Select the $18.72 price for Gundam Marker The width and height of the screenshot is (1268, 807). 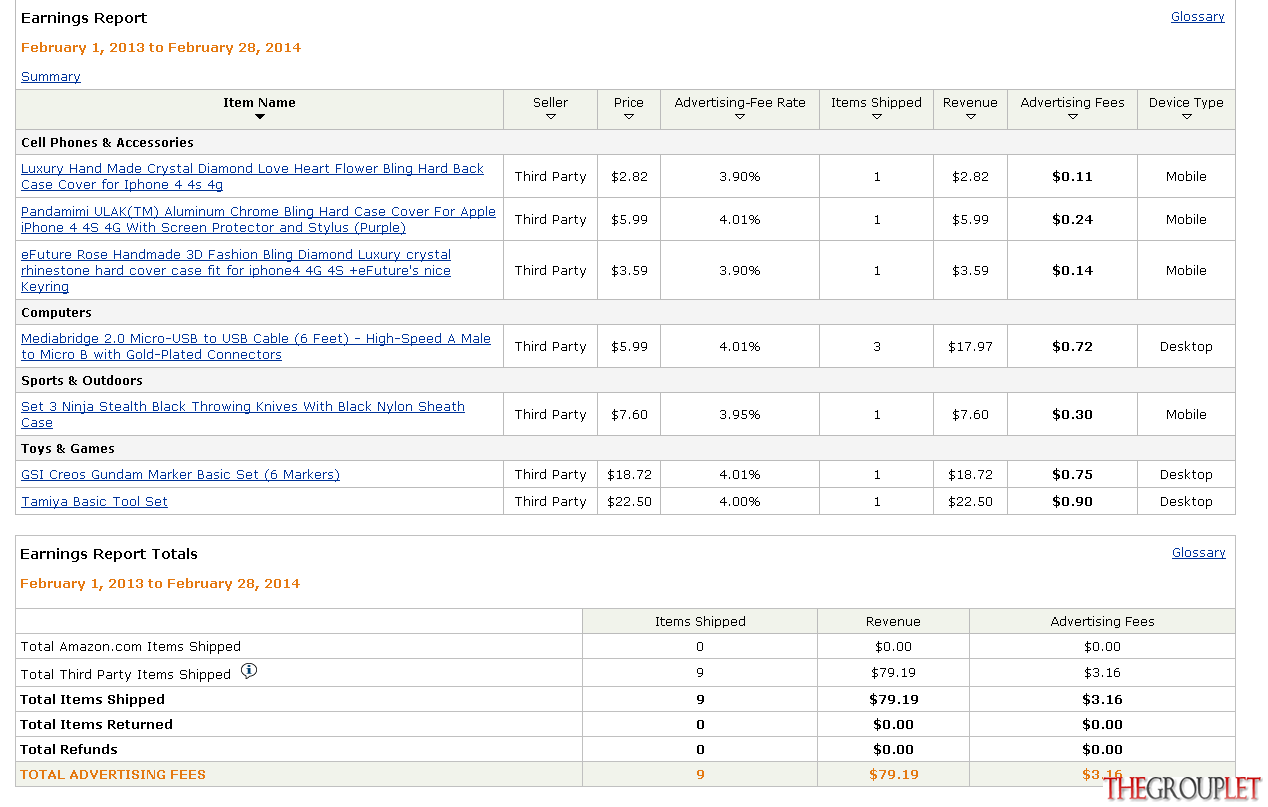coord(629,475)
